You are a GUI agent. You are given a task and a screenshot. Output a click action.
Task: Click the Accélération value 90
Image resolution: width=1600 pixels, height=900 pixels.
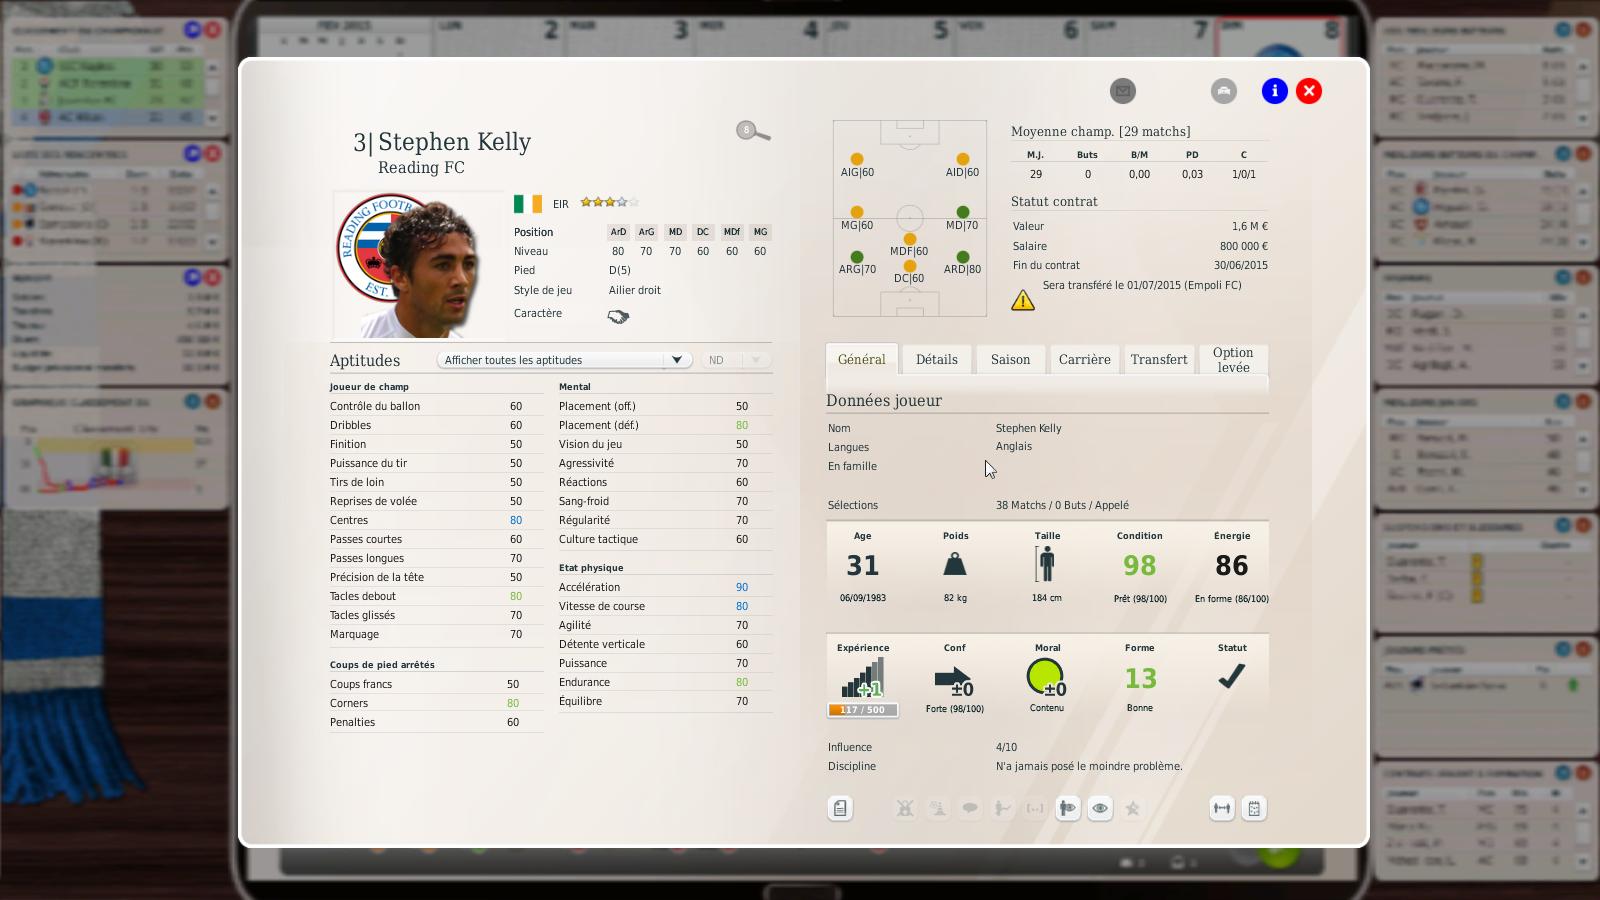click(742, 587)
